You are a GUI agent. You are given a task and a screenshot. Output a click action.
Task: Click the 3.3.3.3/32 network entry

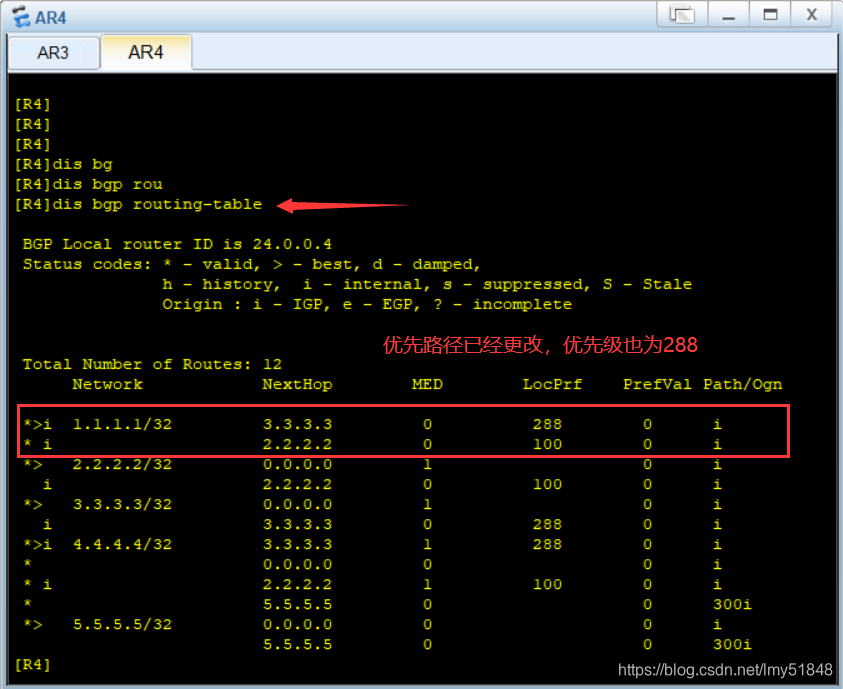tap(123, 504)
